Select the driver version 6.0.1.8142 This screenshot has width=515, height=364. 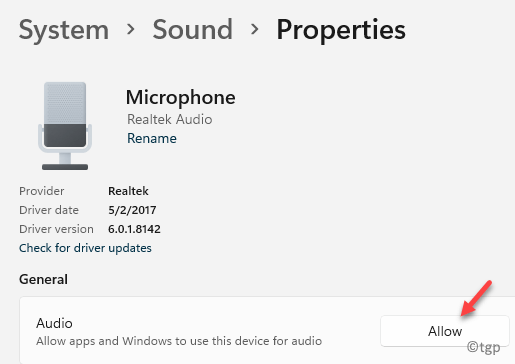pos(134,229)
